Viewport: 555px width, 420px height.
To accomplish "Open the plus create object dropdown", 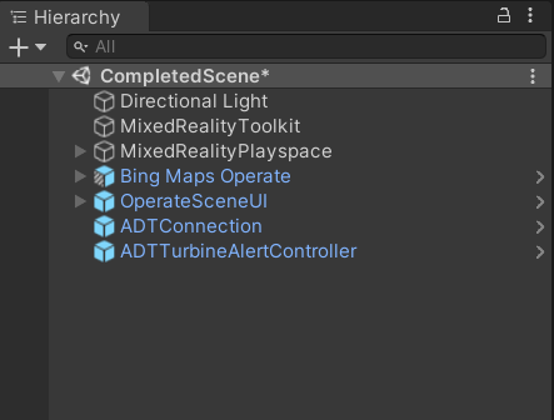I will pyautogui.click(x=28, y=47).
